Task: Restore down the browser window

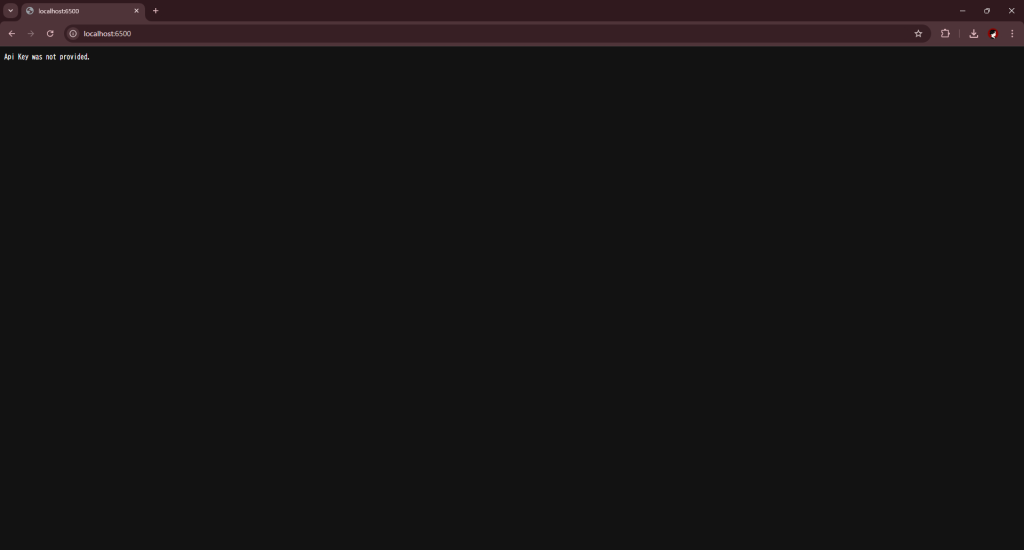Action: 987,10
